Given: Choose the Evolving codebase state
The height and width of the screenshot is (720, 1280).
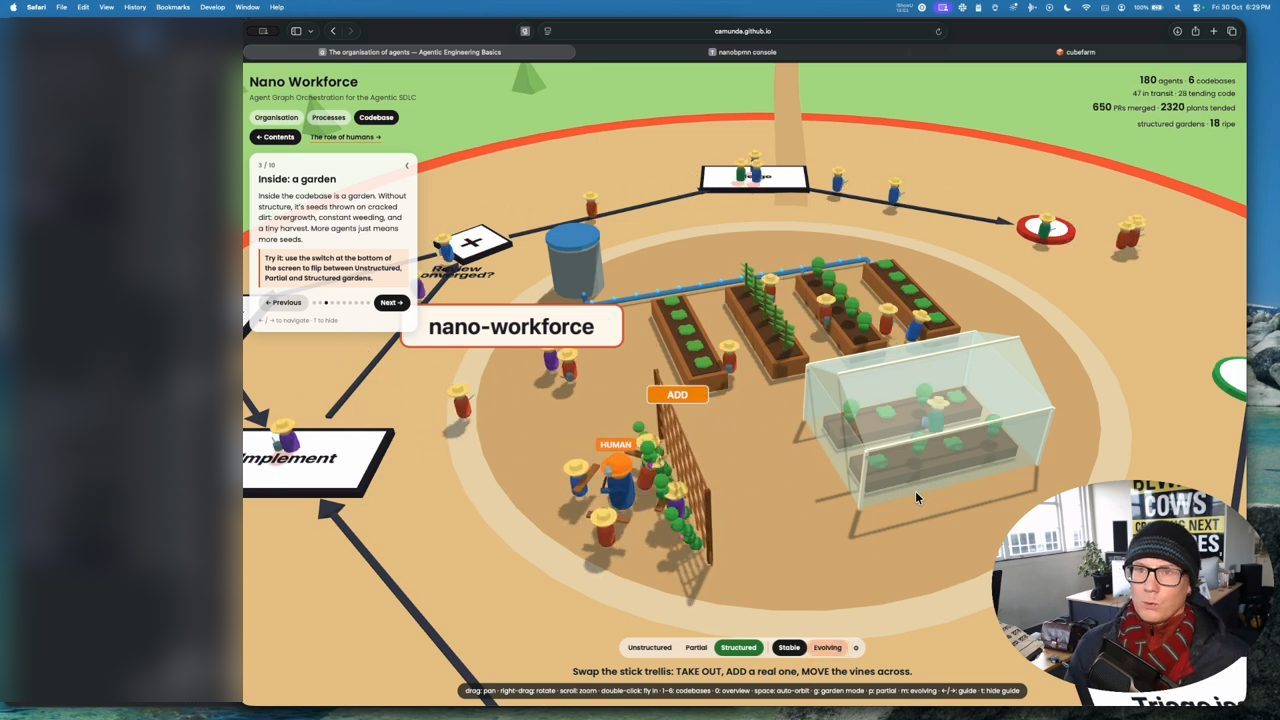Looking at the screenshot, I should (827, 647).
